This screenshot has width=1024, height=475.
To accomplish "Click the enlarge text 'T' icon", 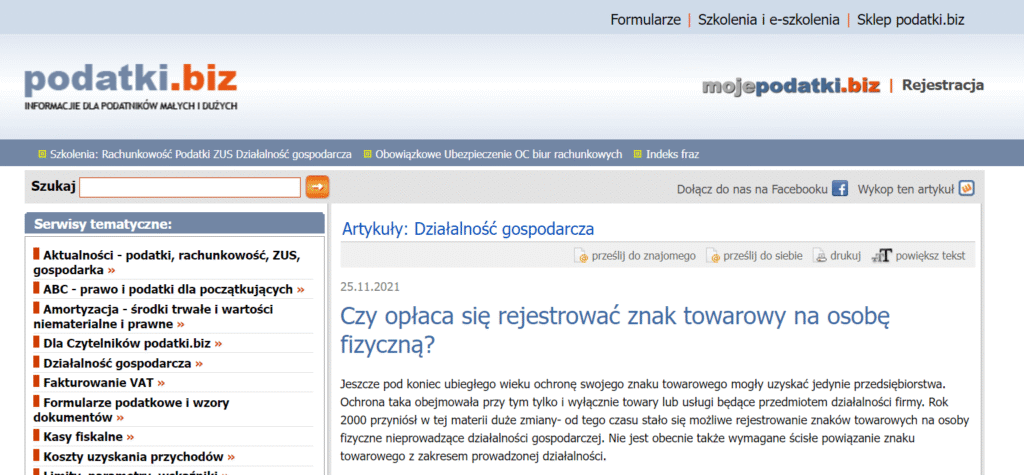I will 881,256.
